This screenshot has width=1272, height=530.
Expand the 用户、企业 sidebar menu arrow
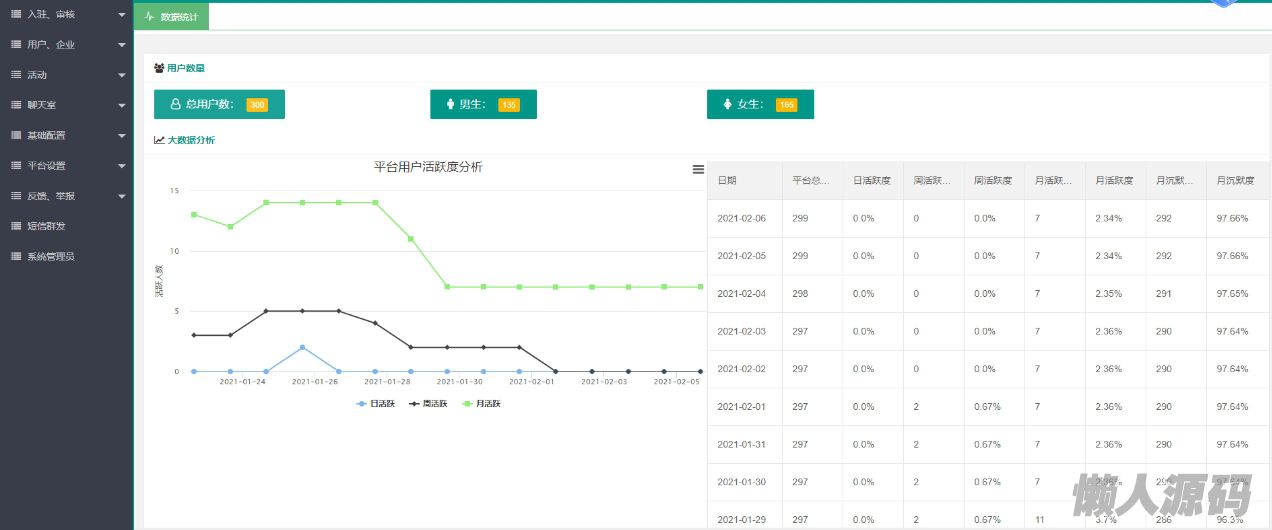point(121,46)
